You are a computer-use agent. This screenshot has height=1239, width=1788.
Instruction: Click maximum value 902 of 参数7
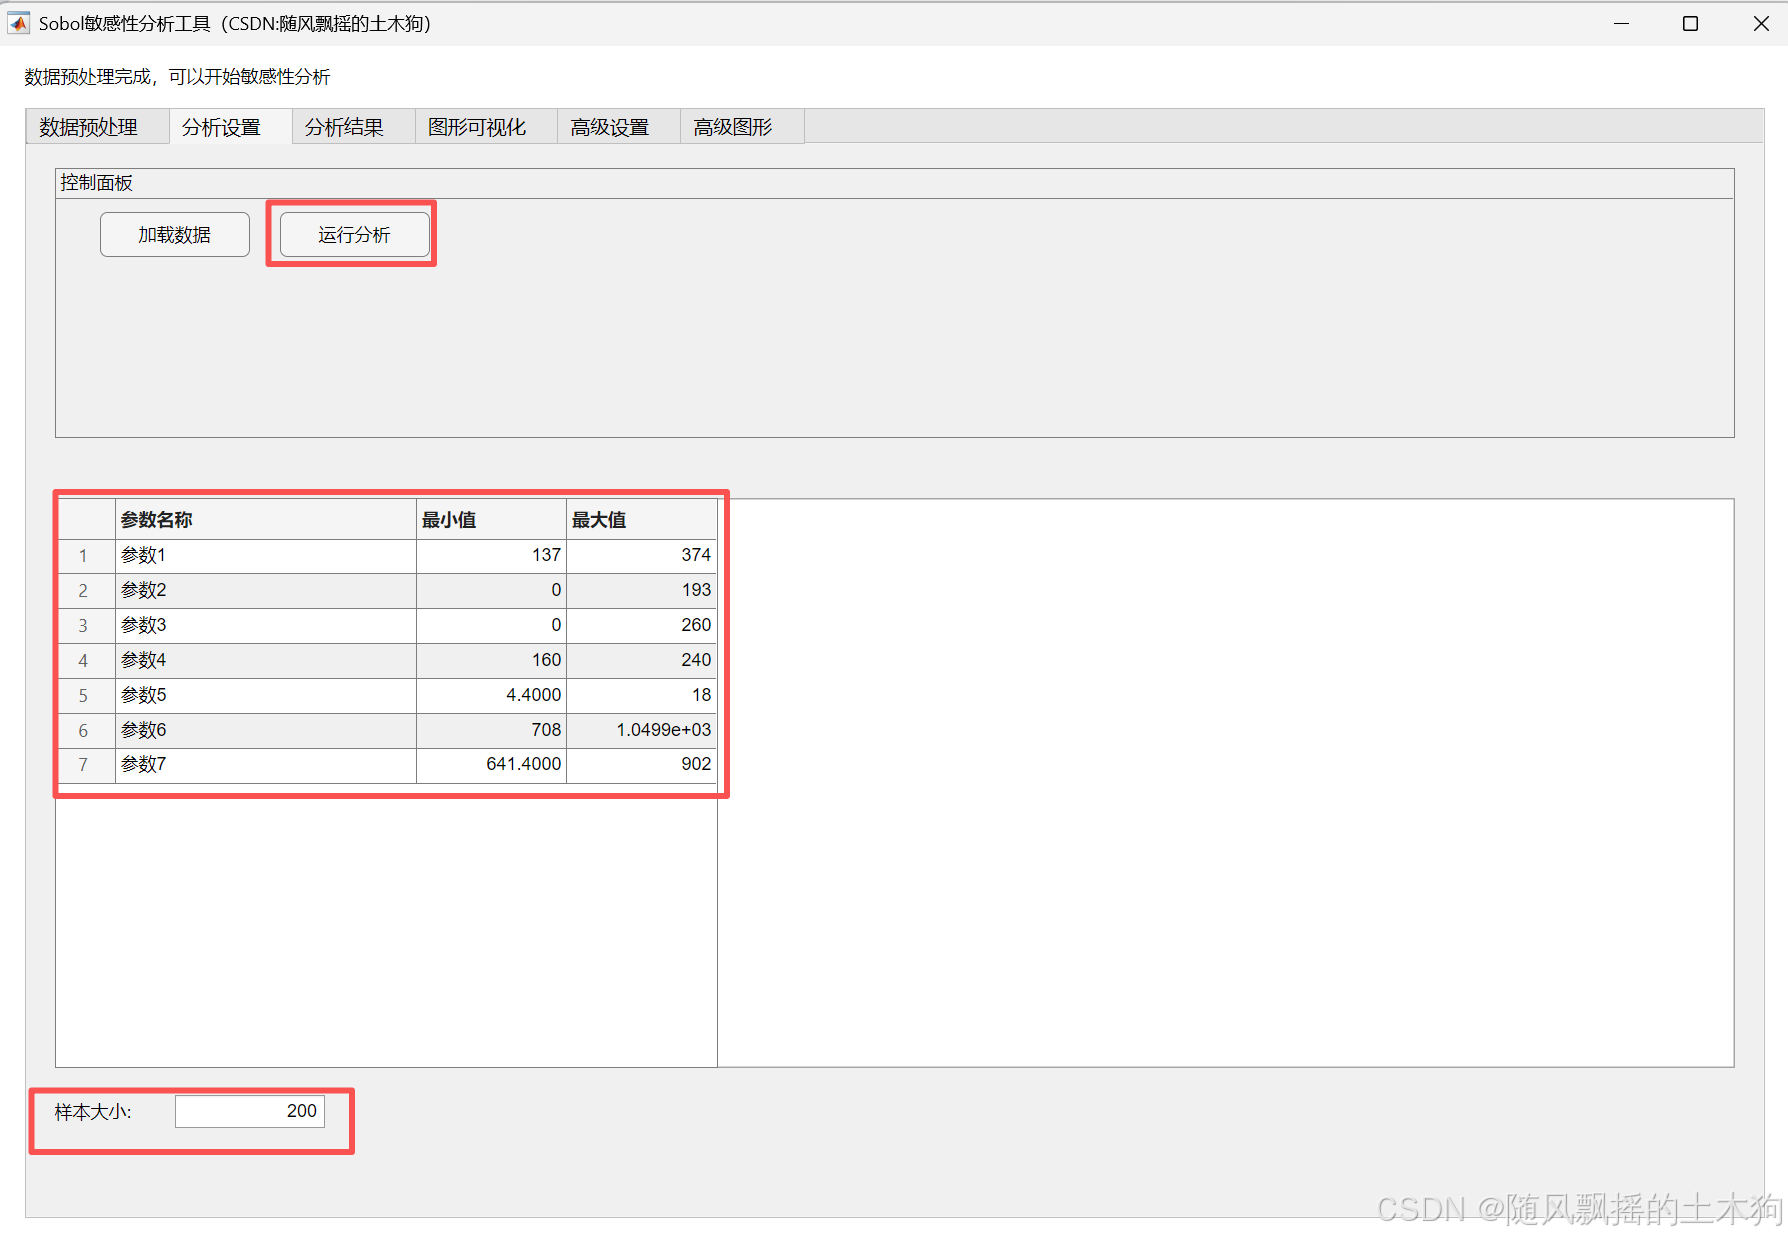click(x=641, y=765)
